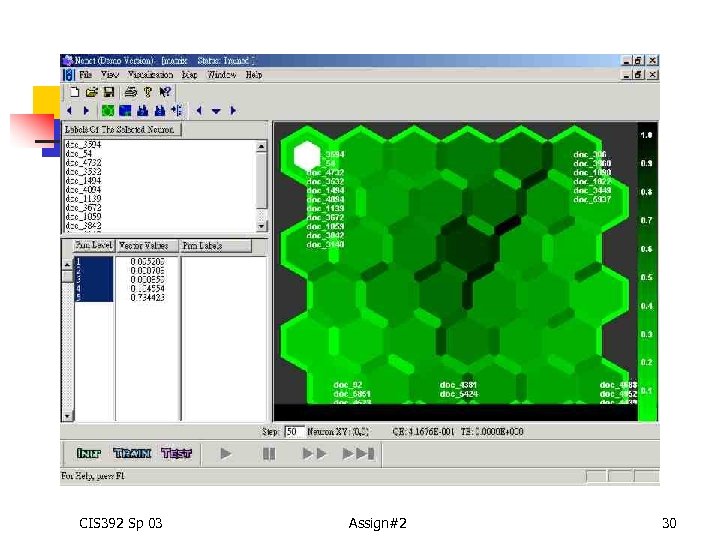
Task: Click the up arrow of the labels list scrollbar
Action: [x=261, y=146]
